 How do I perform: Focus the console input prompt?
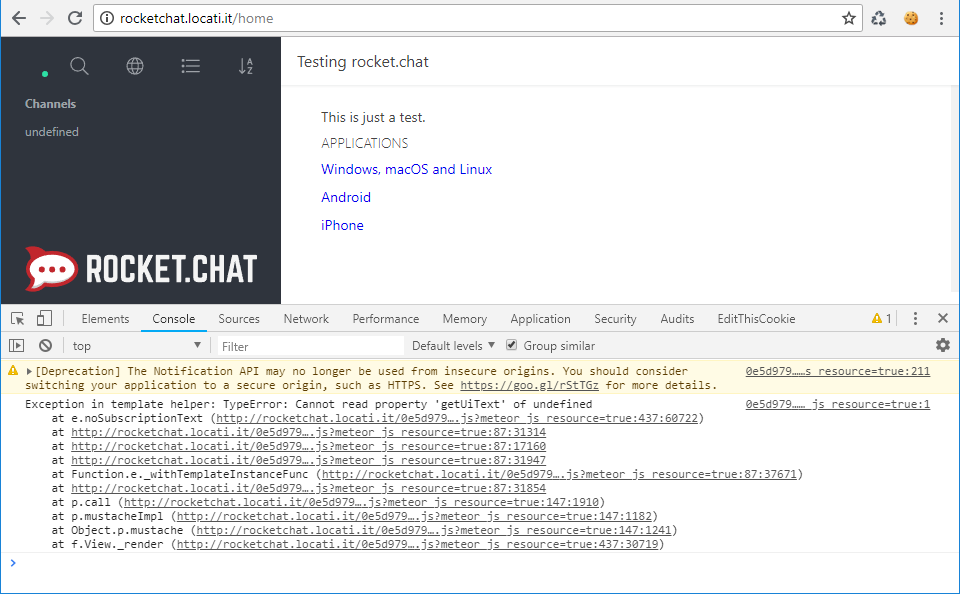pyautogui.click(x=484, y=563)
